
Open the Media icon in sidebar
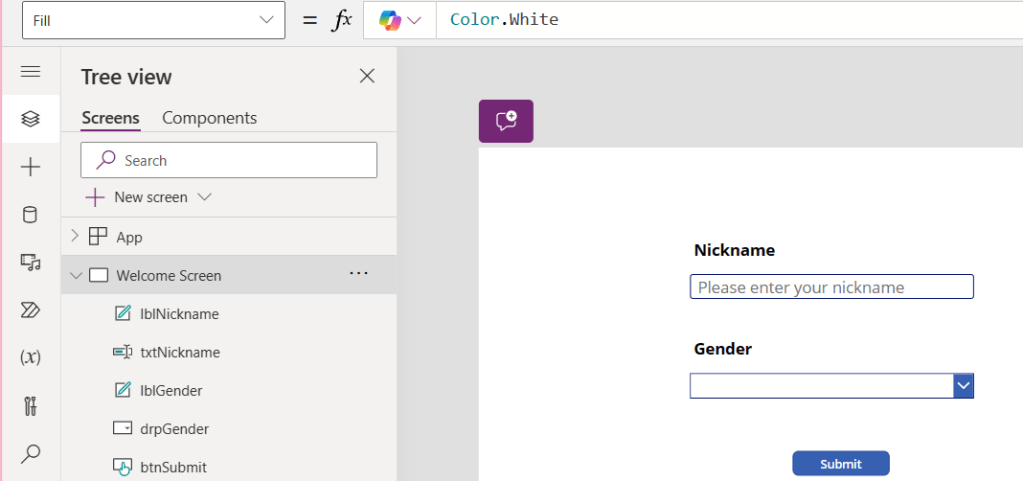coord(30,263)
